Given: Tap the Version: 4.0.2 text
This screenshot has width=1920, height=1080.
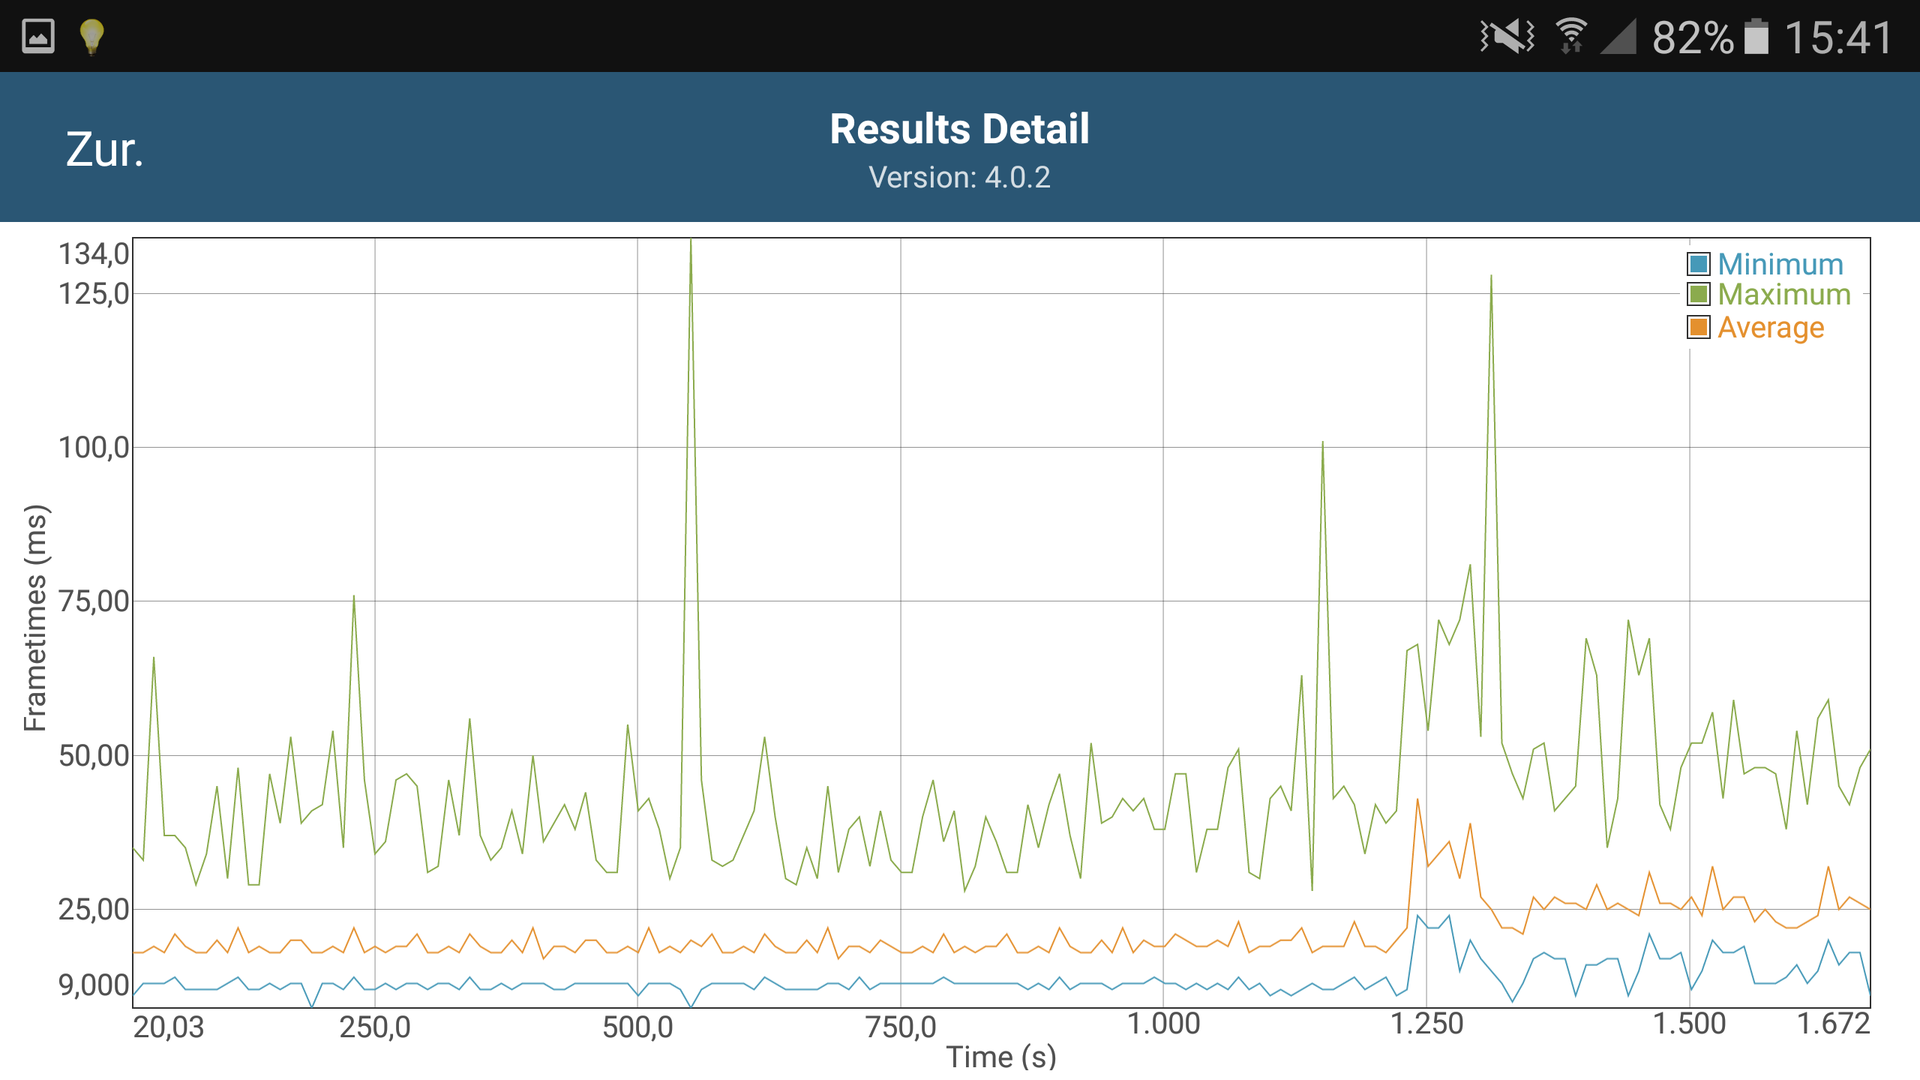Looking at the screenshot, I should click(959, 178).
